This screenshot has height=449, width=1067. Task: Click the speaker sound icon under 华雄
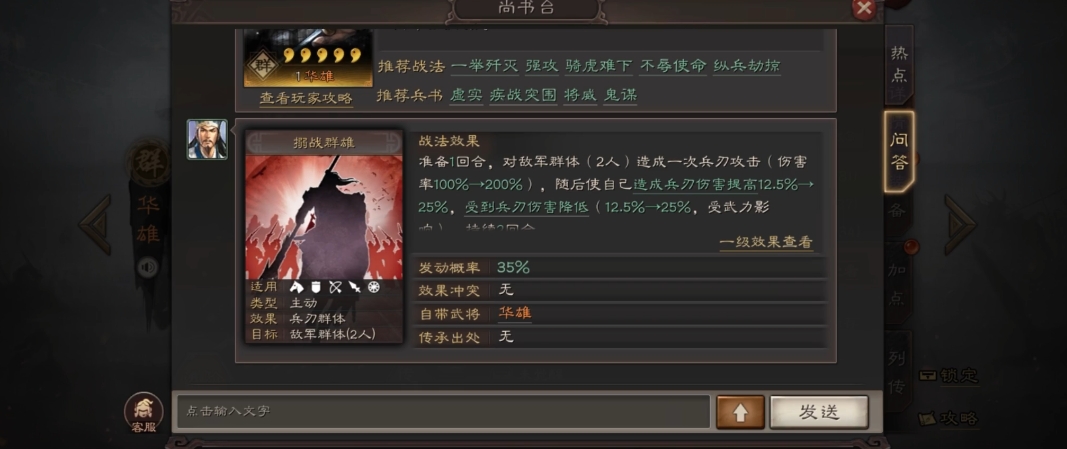click(147, 267)
